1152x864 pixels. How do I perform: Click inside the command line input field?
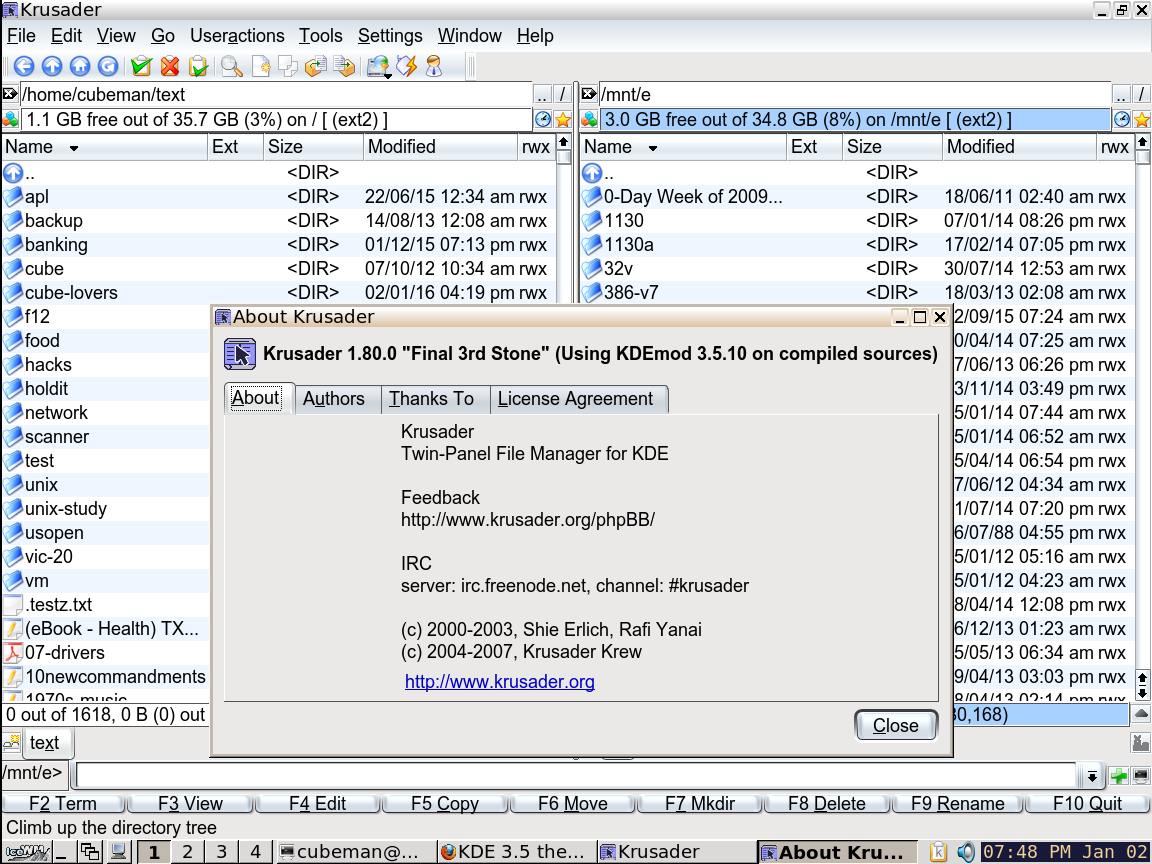576,775
